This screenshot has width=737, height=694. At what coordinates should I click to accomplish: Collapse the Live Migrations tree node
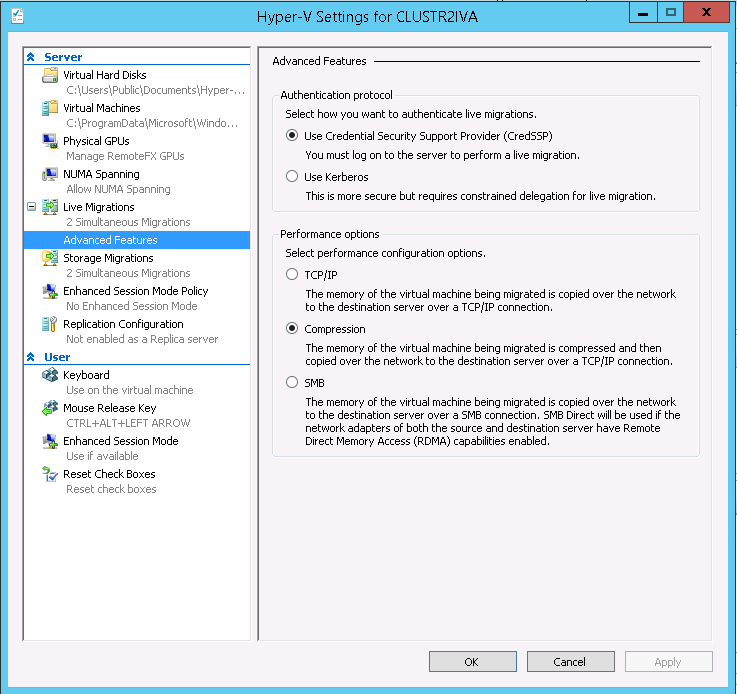click(x=31, y=207)
